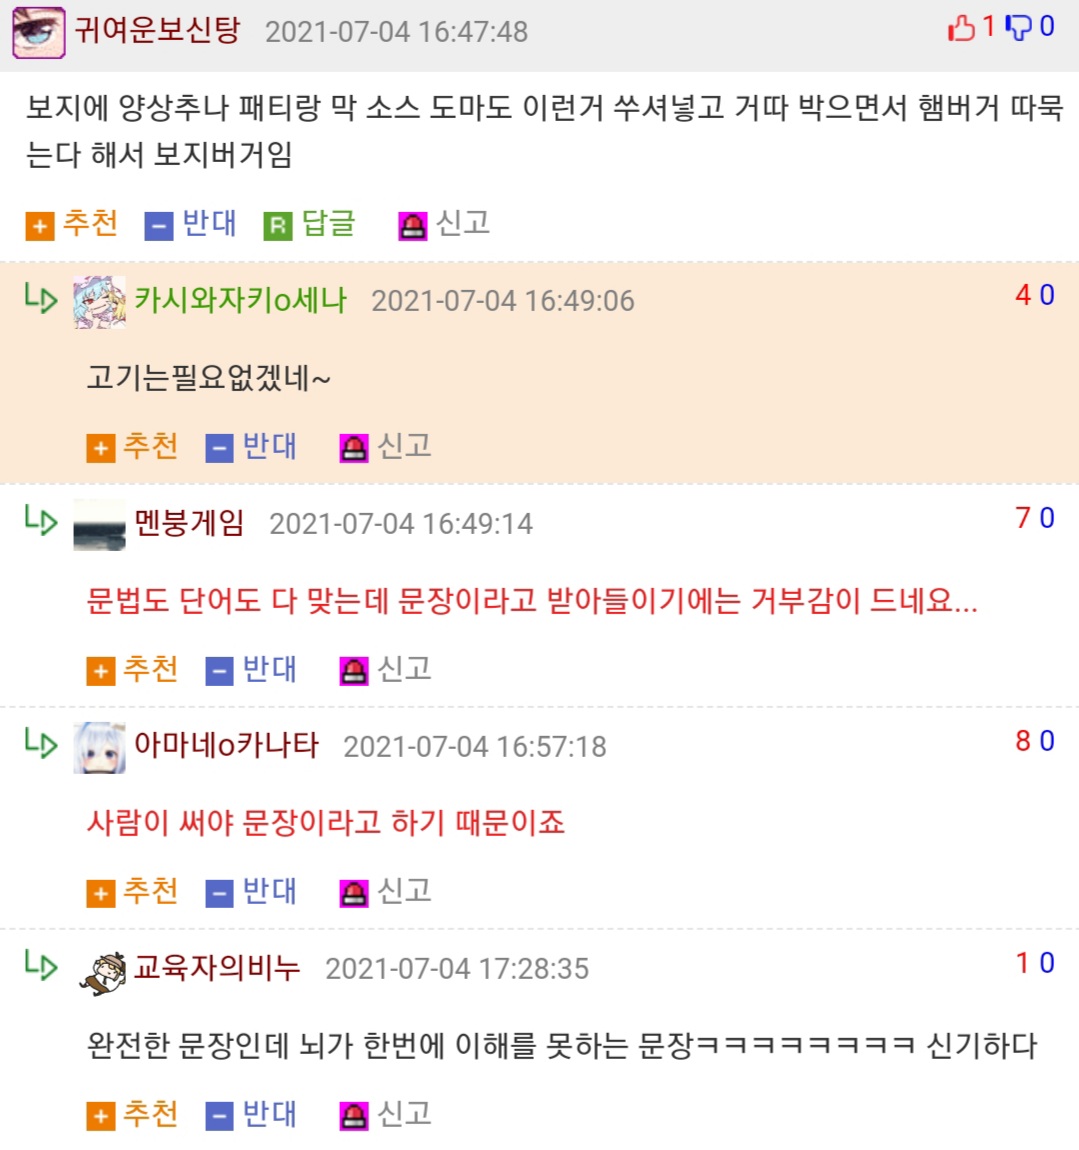Click siren 신고 icon under 멘붕게임's reply
This screenshot has height=1150, width=1079.
tap(354, 671)
